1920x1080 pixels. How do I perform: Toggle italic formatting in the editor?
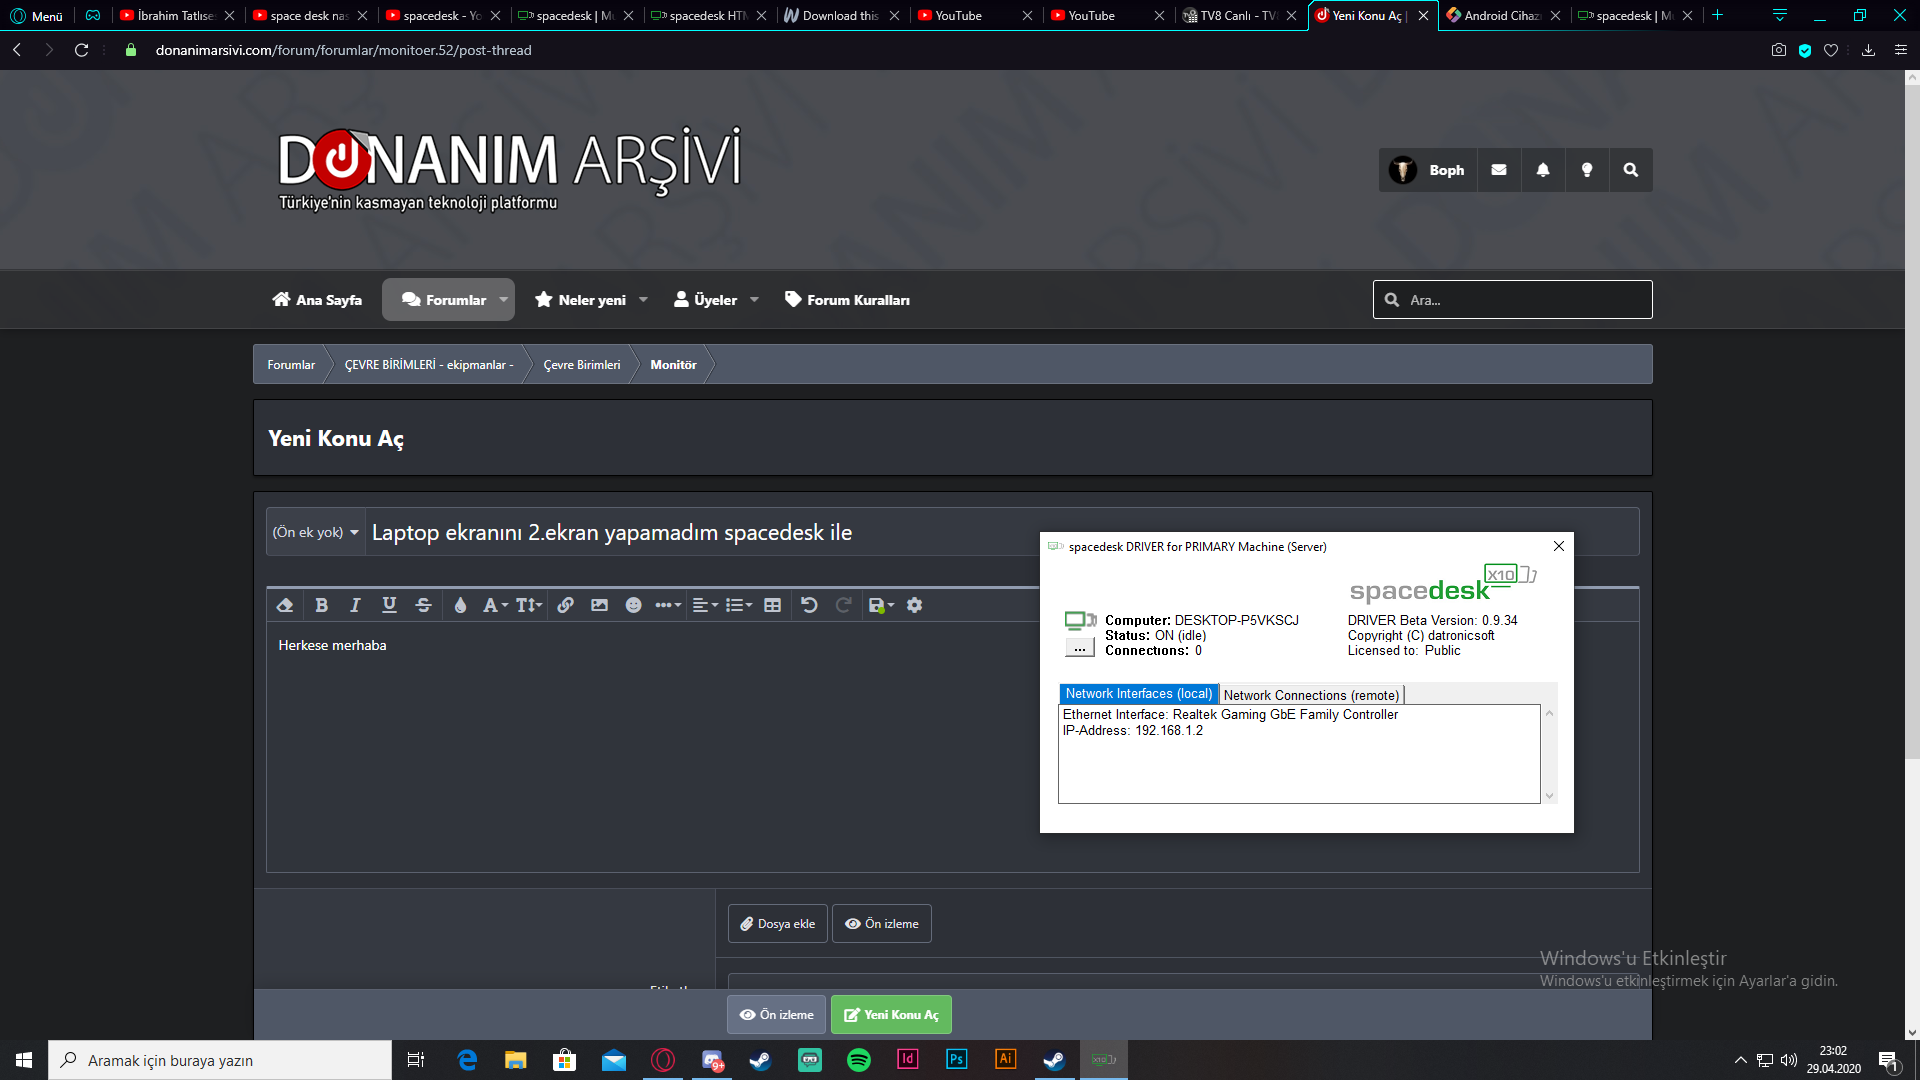click(355, 605)
